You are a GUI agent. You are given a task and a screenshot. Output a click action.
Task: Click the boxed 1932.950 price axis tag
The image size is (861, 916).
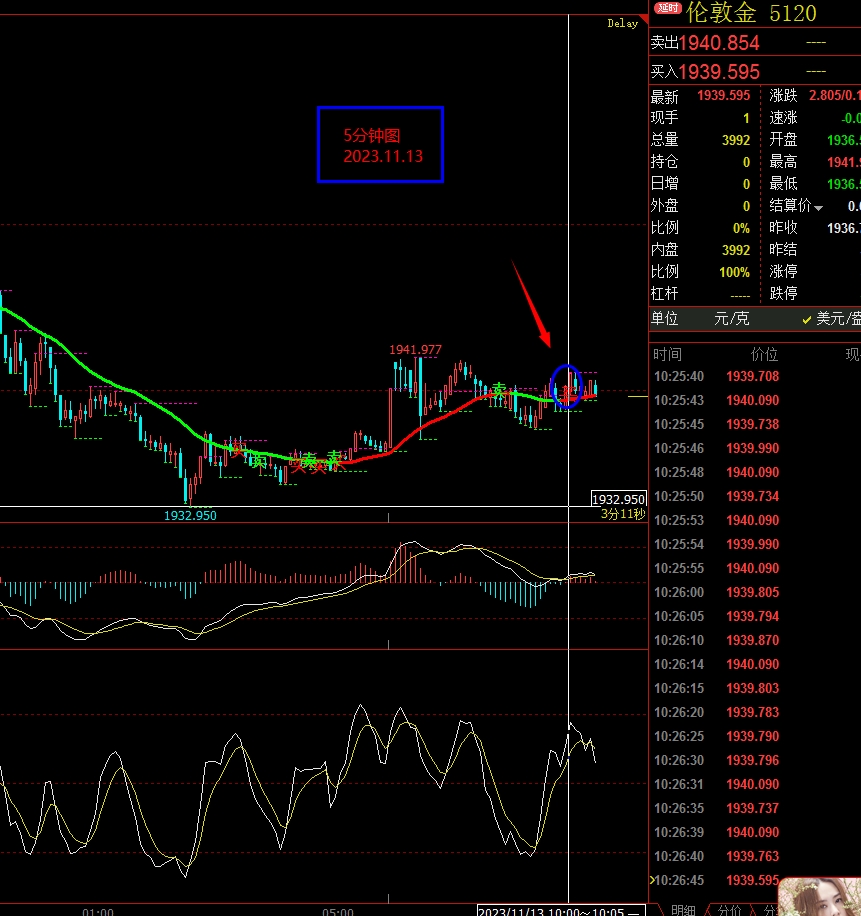pos(619,499)
